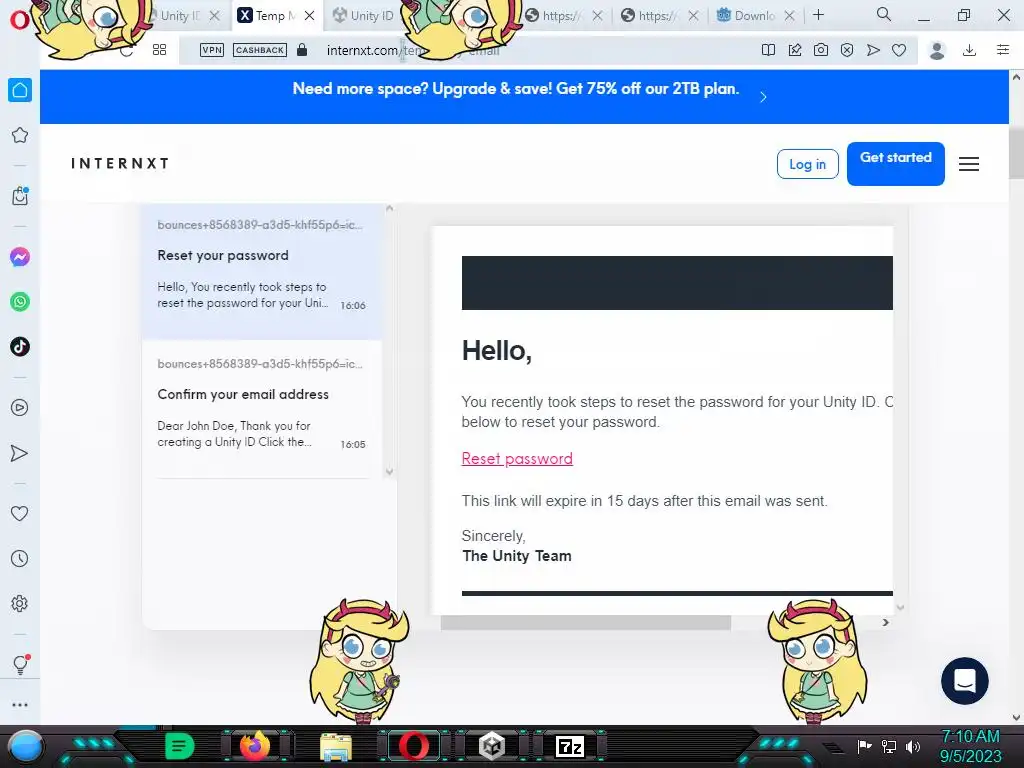
Task: Click the Get started button
Action: 895,163
